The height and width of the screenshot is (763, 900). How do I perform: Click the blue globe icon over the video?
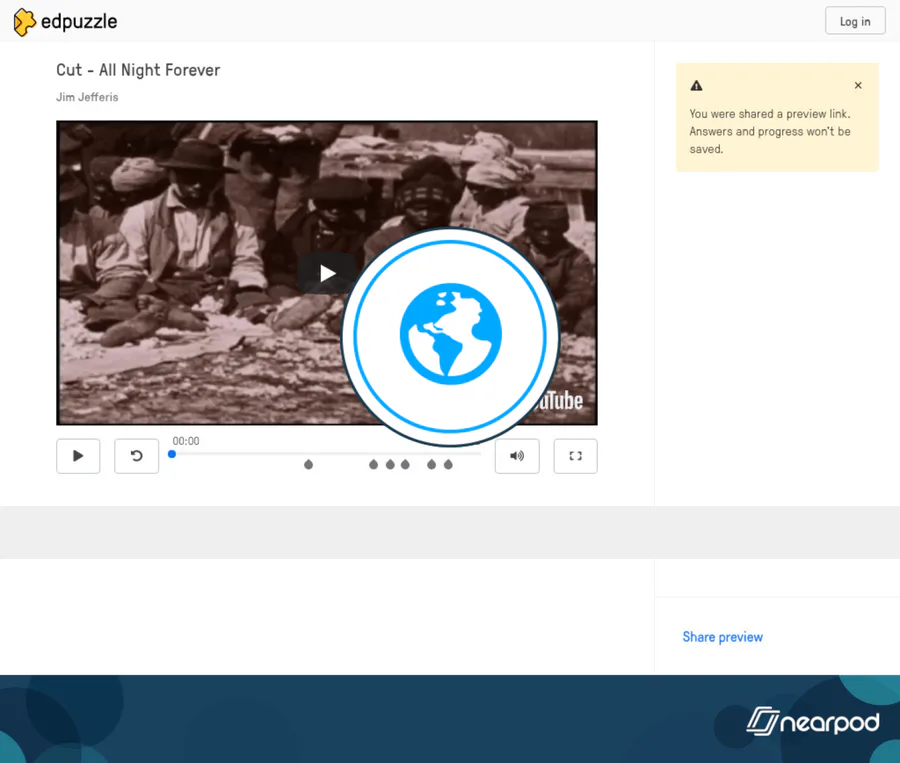[x=450, y=336]
